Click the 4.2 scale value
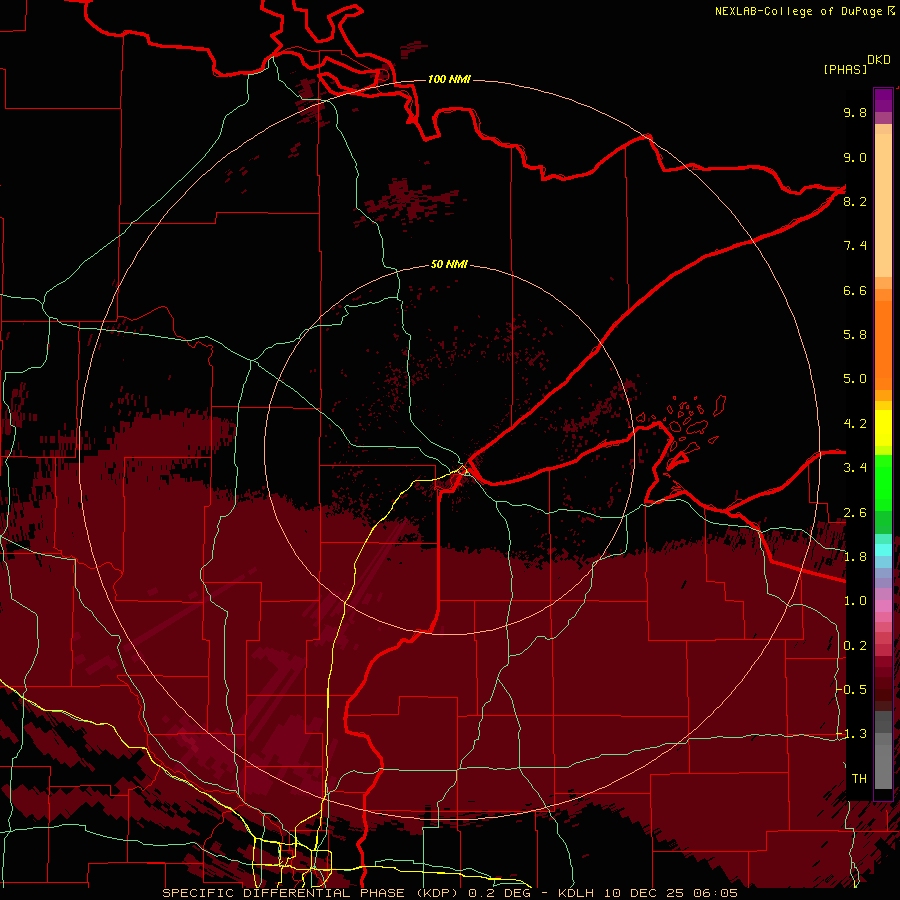 coord(855,424)
